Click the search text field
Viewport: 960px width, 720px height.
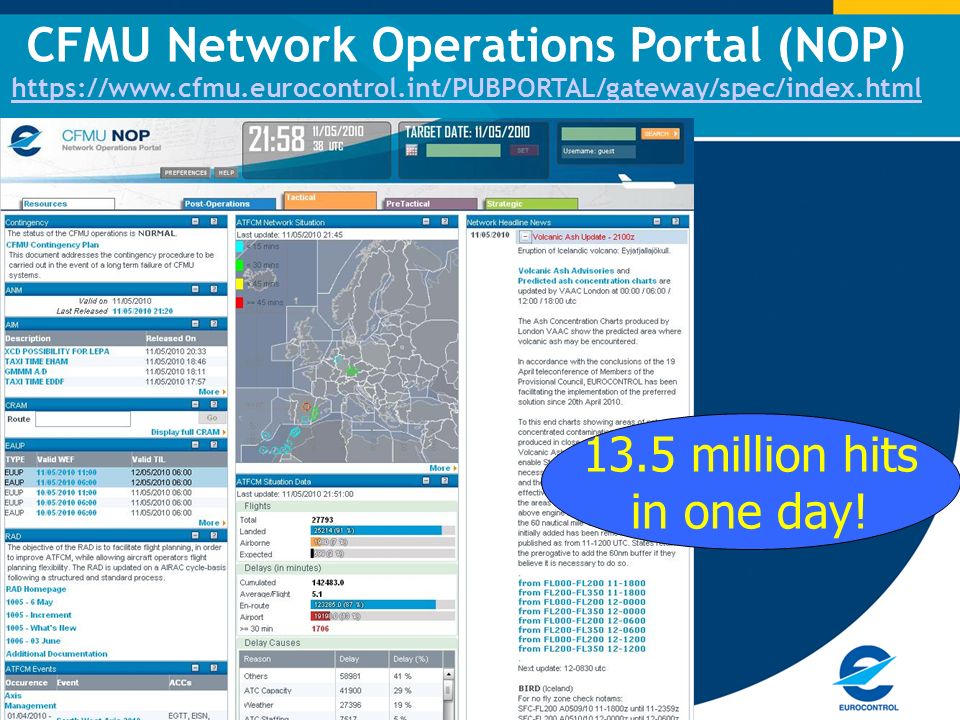pyautogui.click(x=598, y=133)
